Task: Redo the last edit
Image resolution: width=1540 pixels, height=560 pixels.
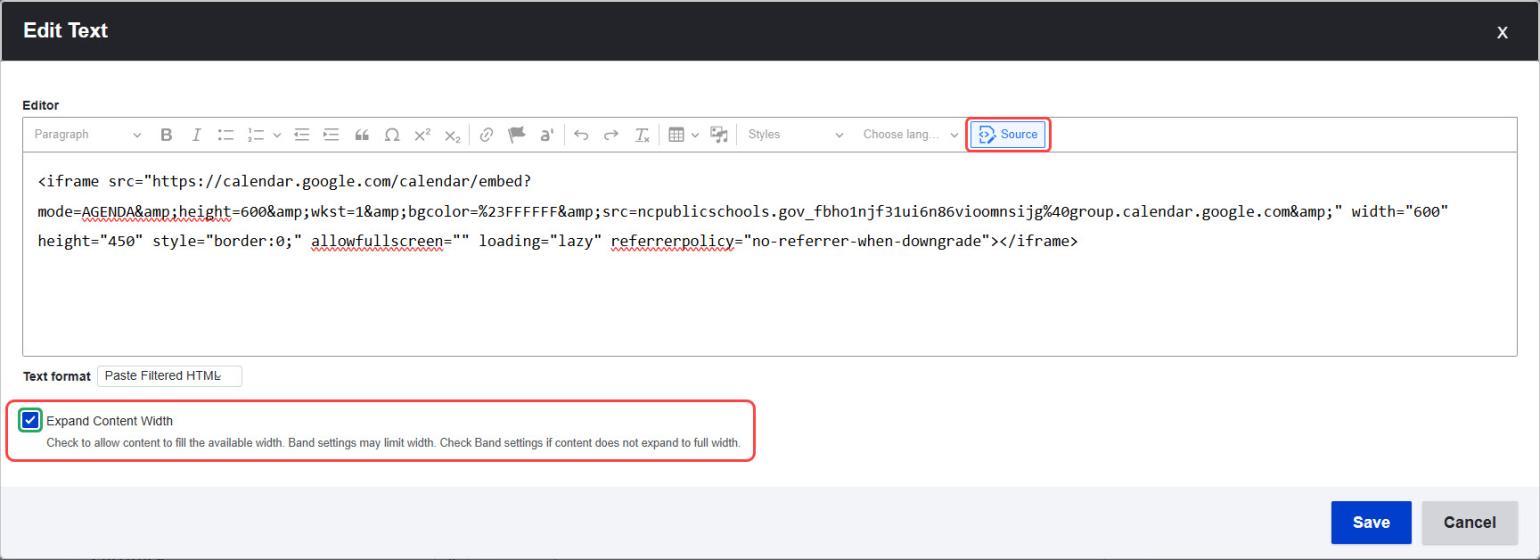Action: point(611,135)
